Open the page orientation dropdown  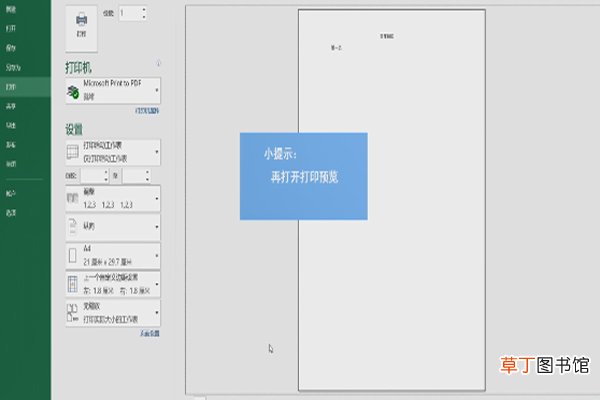113,227
